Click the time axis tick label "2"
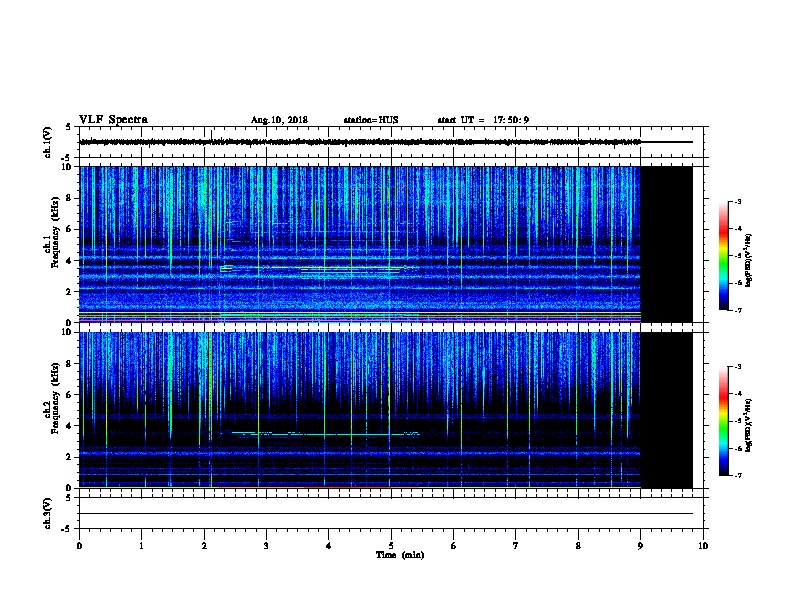Viewport: 792px width, 612px height. click(x=204, y=545)
